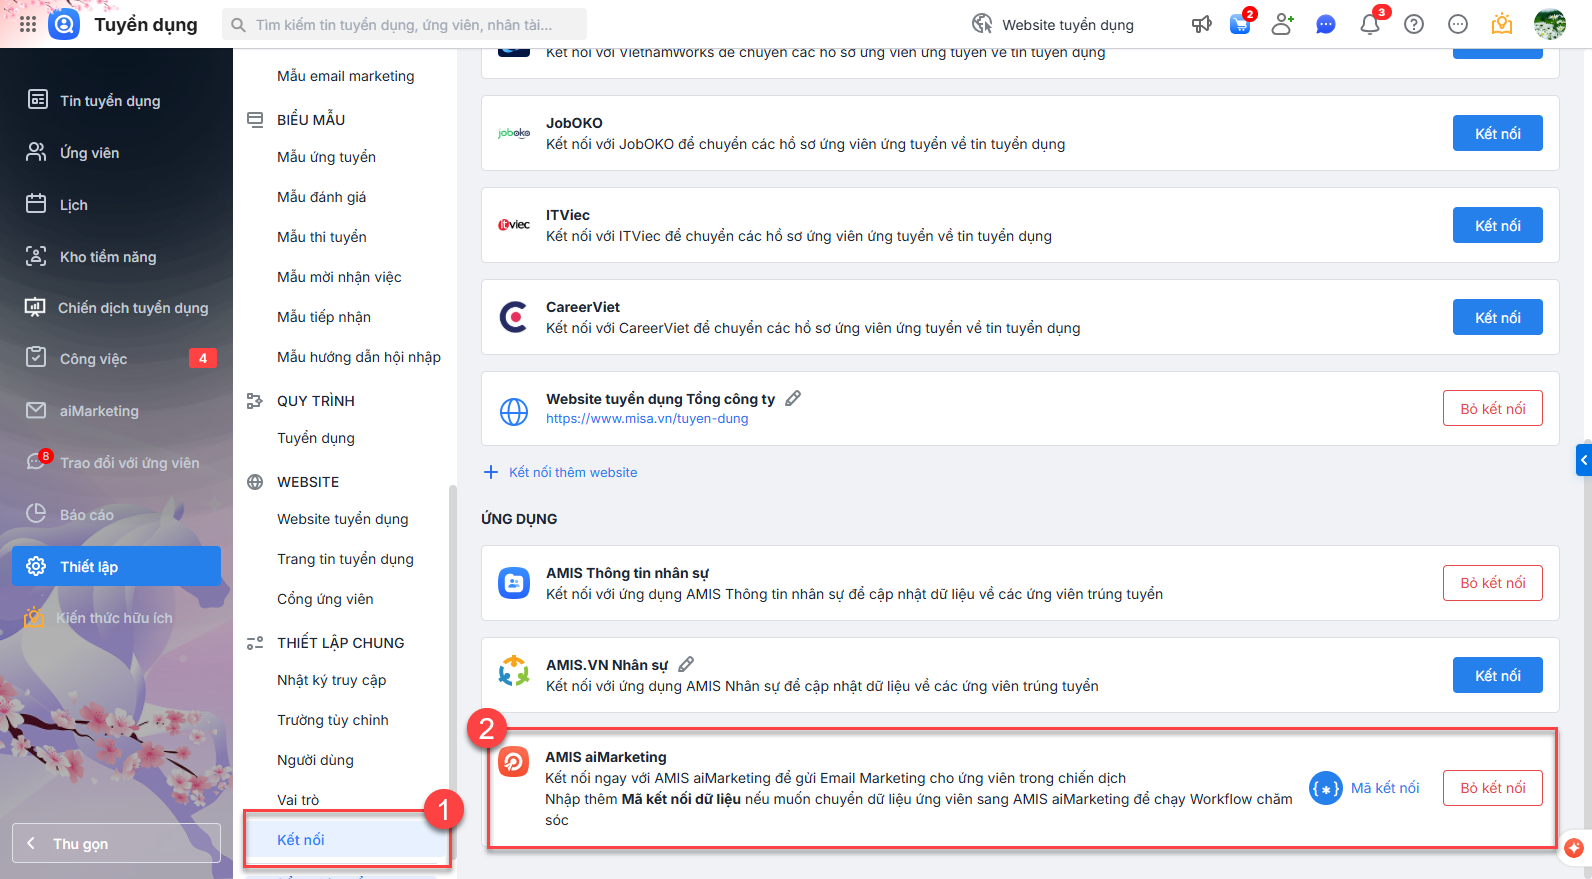Click the ITViec logo

pyautogui.click(x=514, y=225)
